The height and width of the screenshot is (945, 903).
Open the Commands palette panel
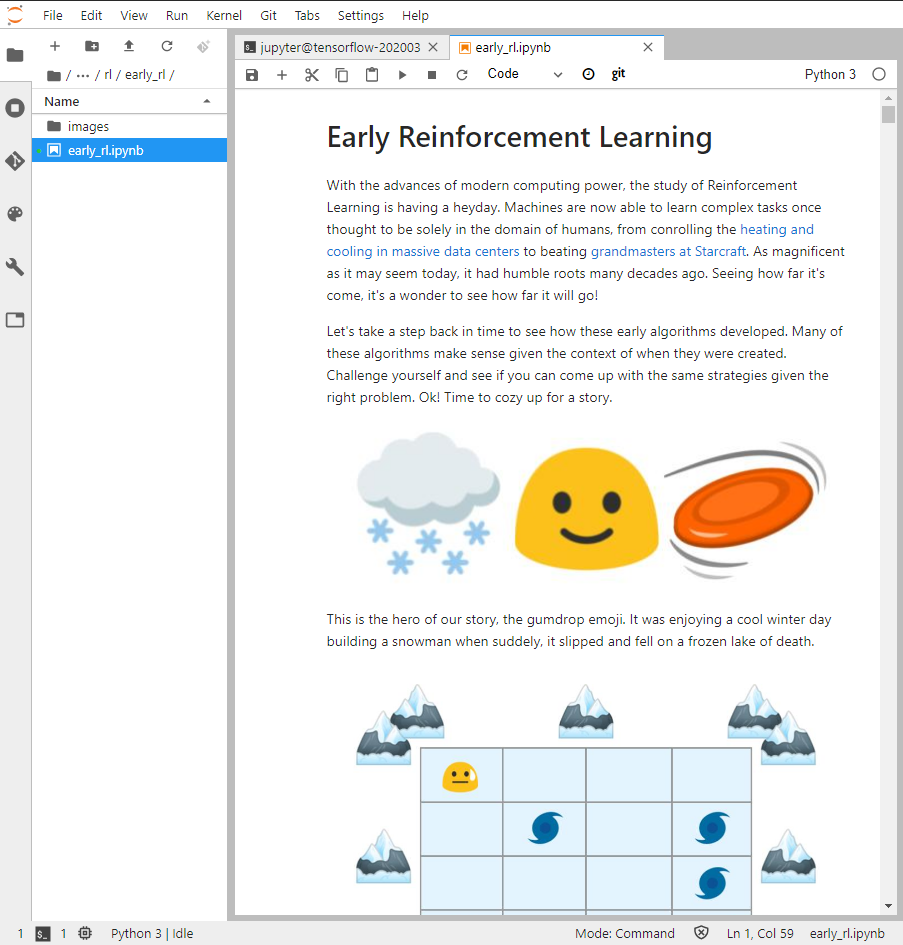[x=15, y=214]
